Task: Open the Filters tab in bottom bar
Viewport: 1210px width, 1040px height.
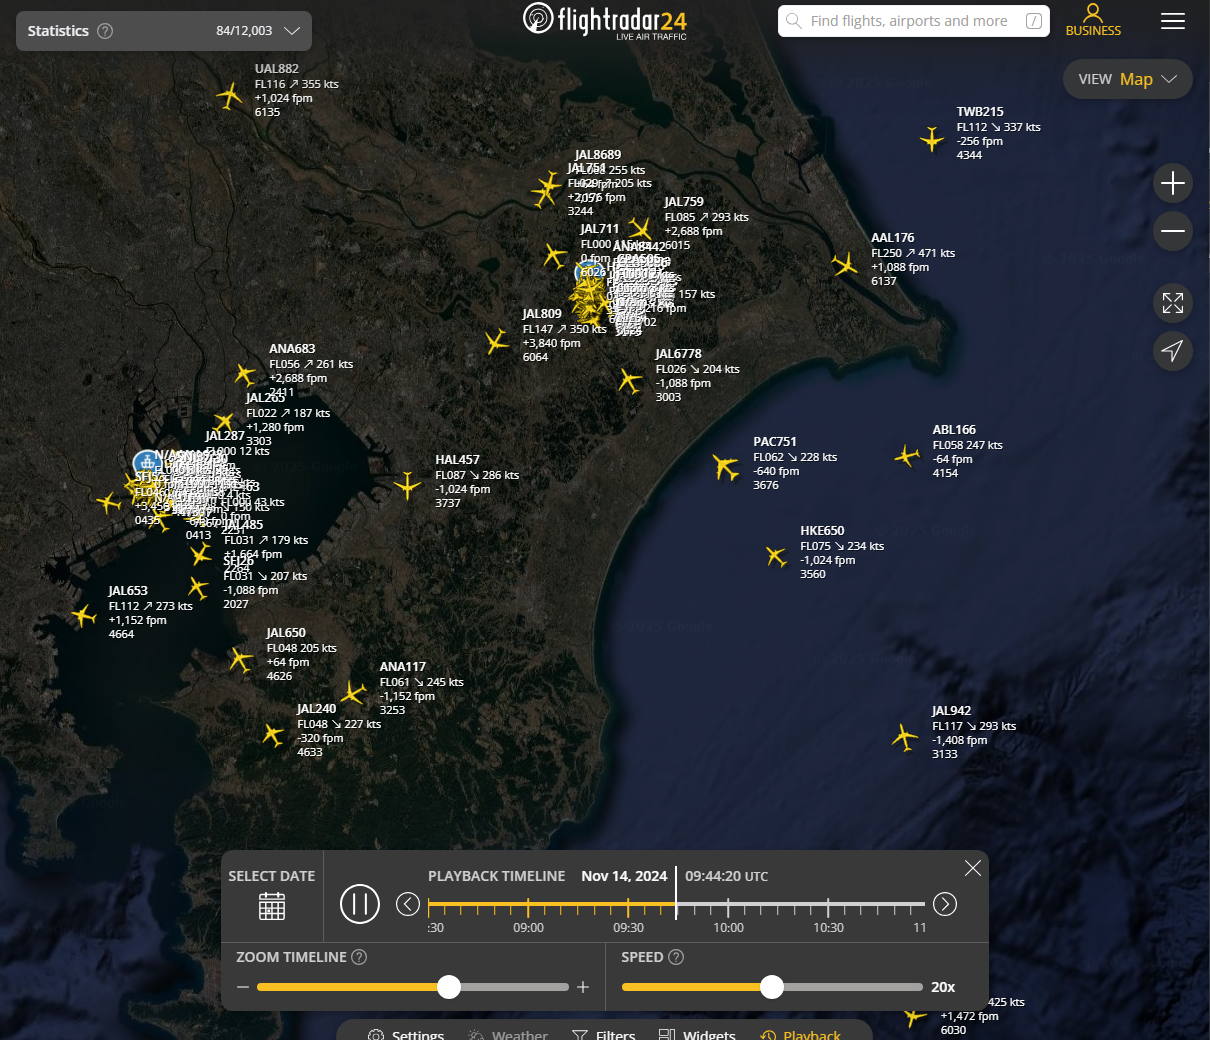Action: coord(604,1033)
